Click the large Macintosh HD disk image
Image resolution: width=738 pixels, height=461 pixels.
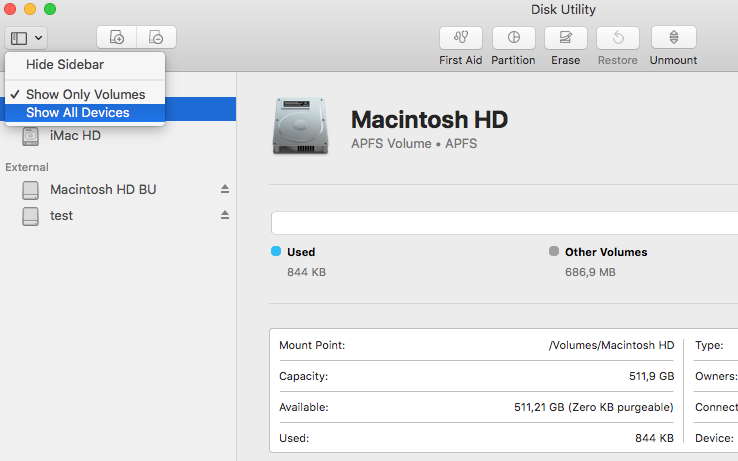[300, 126]
